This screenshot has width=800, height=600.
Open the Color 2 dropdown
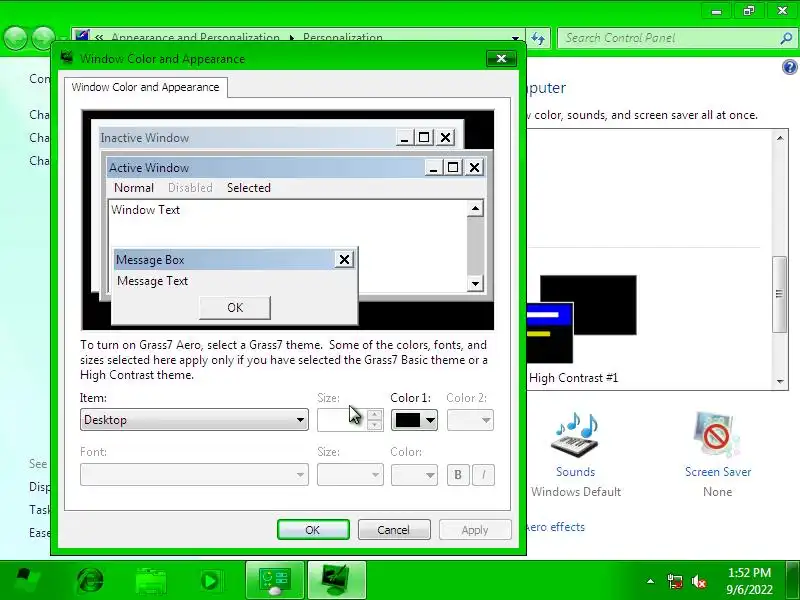pyautogui.click(x=470, y=420)
